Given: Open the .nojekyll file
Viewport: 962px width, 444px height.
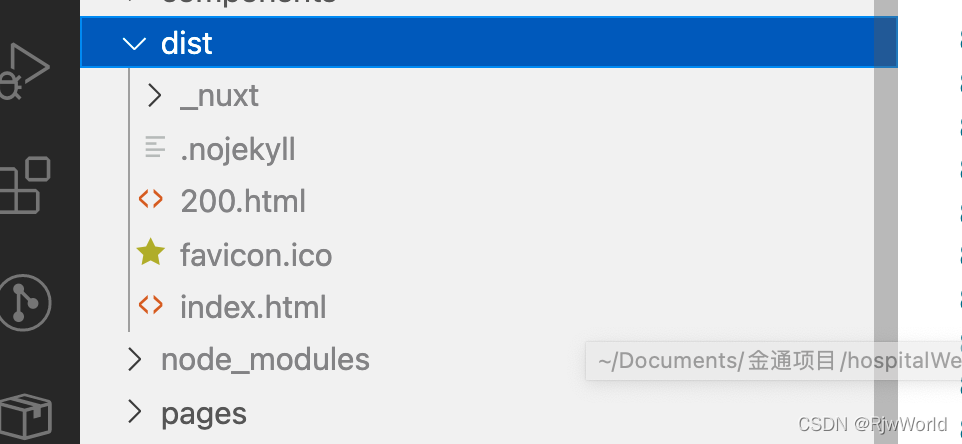Looking at the screenshot, I should pos(238,149).
